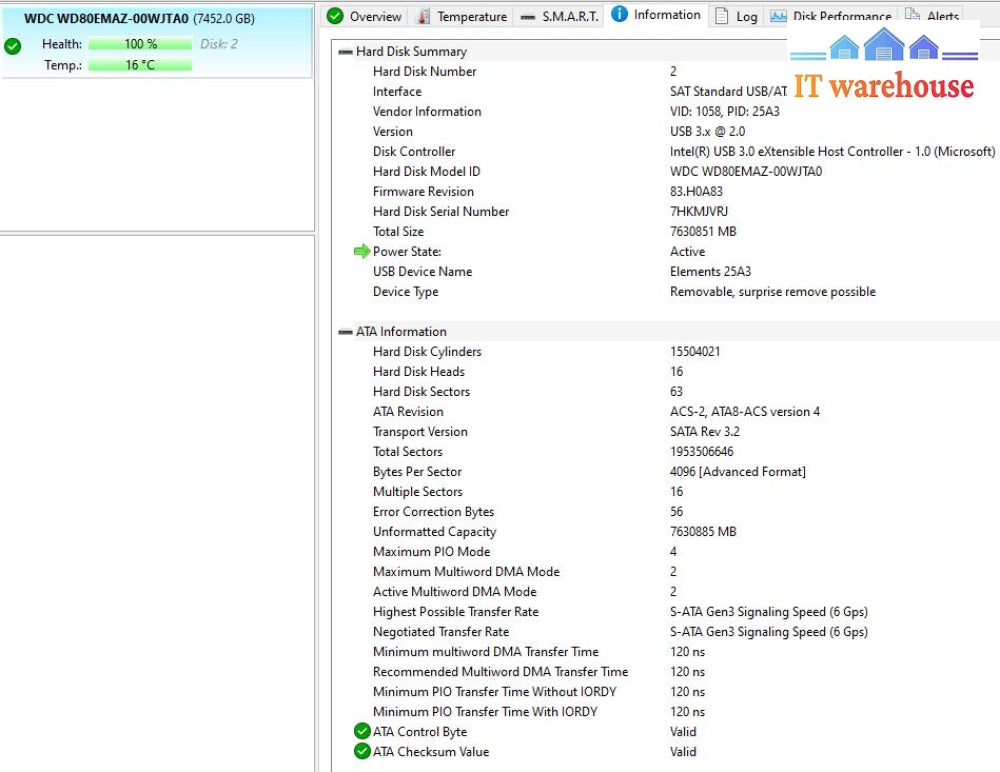Click the blue info icon on Information tab

[x=619, y=14]
